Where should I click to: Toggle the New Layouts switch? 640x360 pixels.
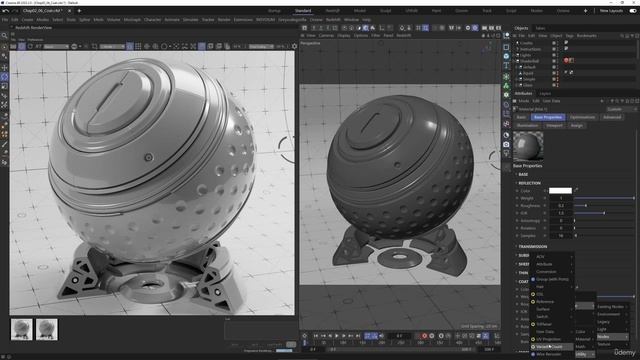[x=633, y=11]
